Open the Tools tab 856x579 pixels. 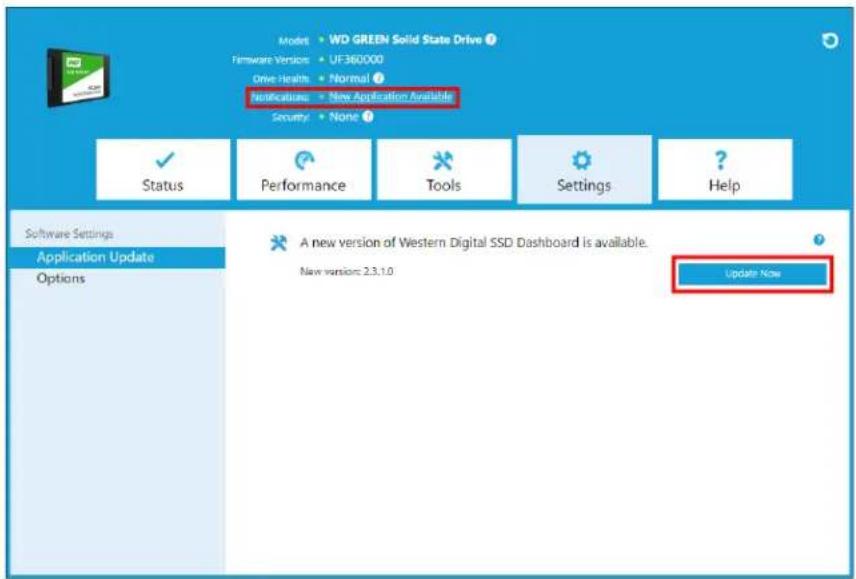point(444,170)
